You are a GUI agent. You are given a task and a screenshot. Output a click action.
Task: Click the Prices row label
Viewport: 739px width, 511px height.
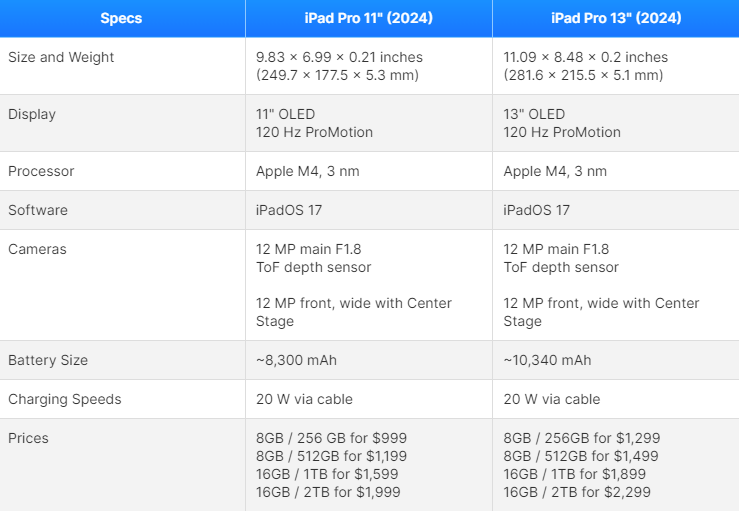[x=29, y=438]
